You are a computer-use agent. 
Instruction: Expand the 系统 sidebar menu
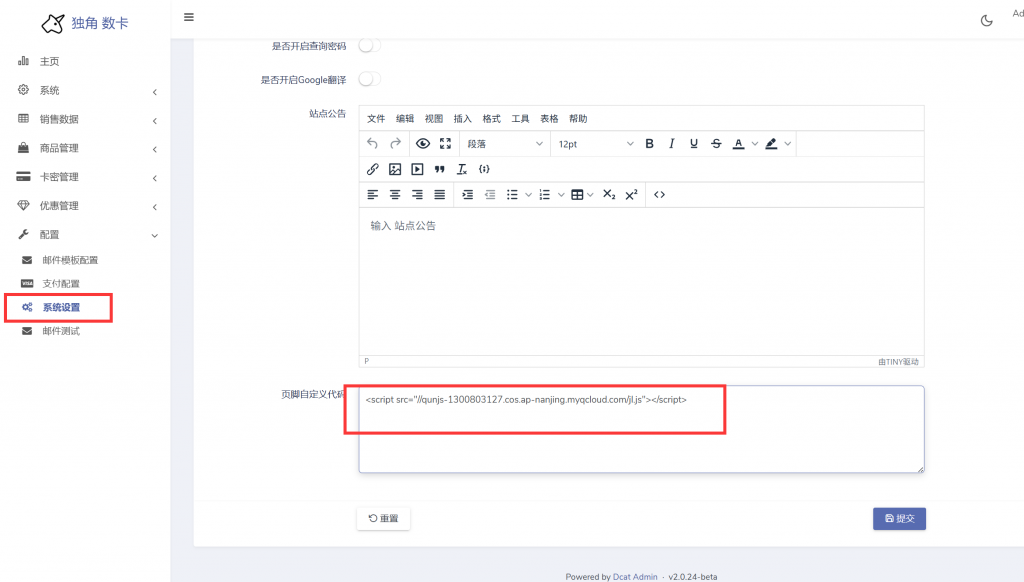(x=85, y=90)
